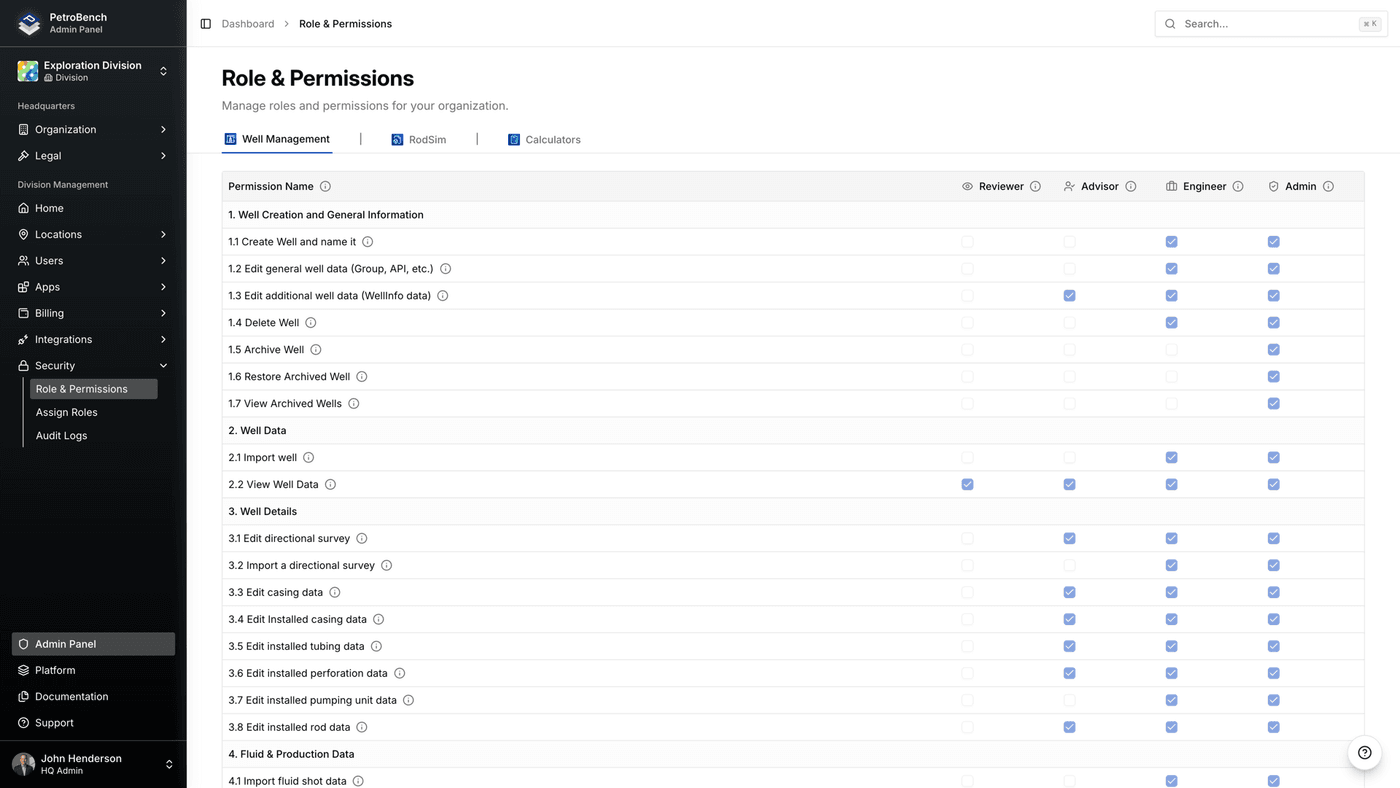Click the Reviewer eye column icon
The width and height of the screenshot is (1400, 788).
(967, 186)
